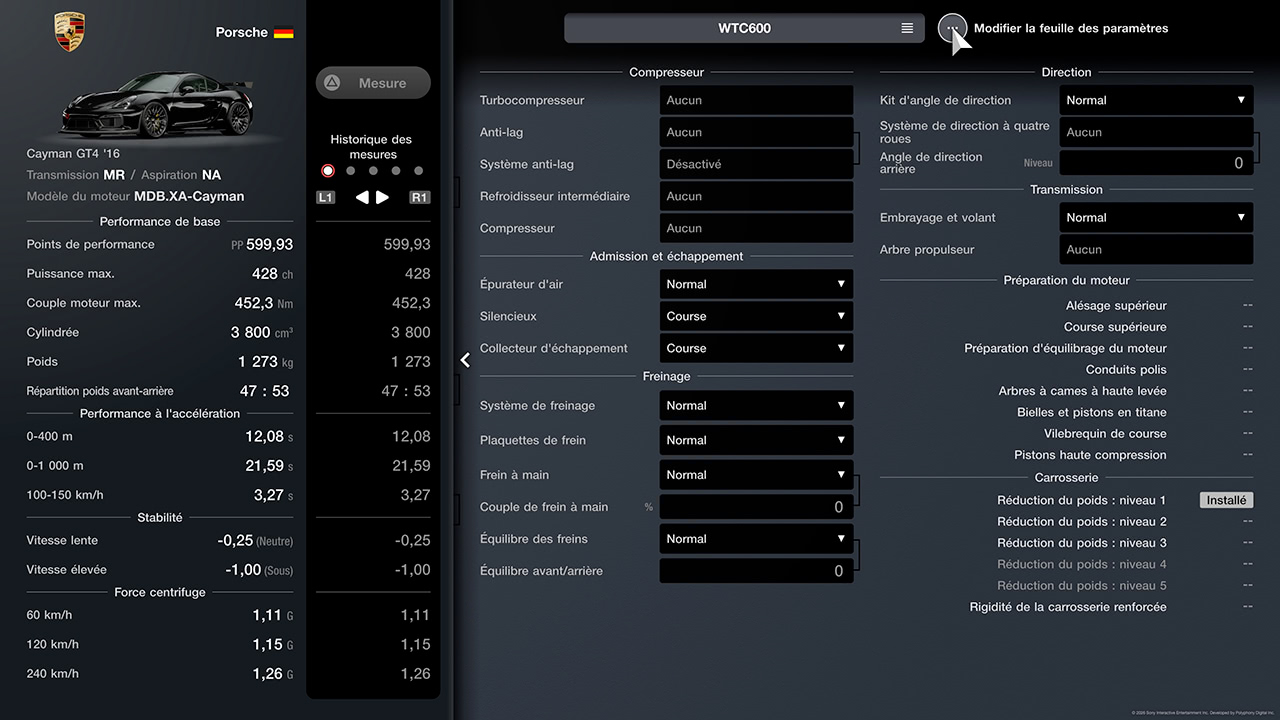Open the Épurateur d'air dropdown

pyautogui.click(x=756, y=284)
